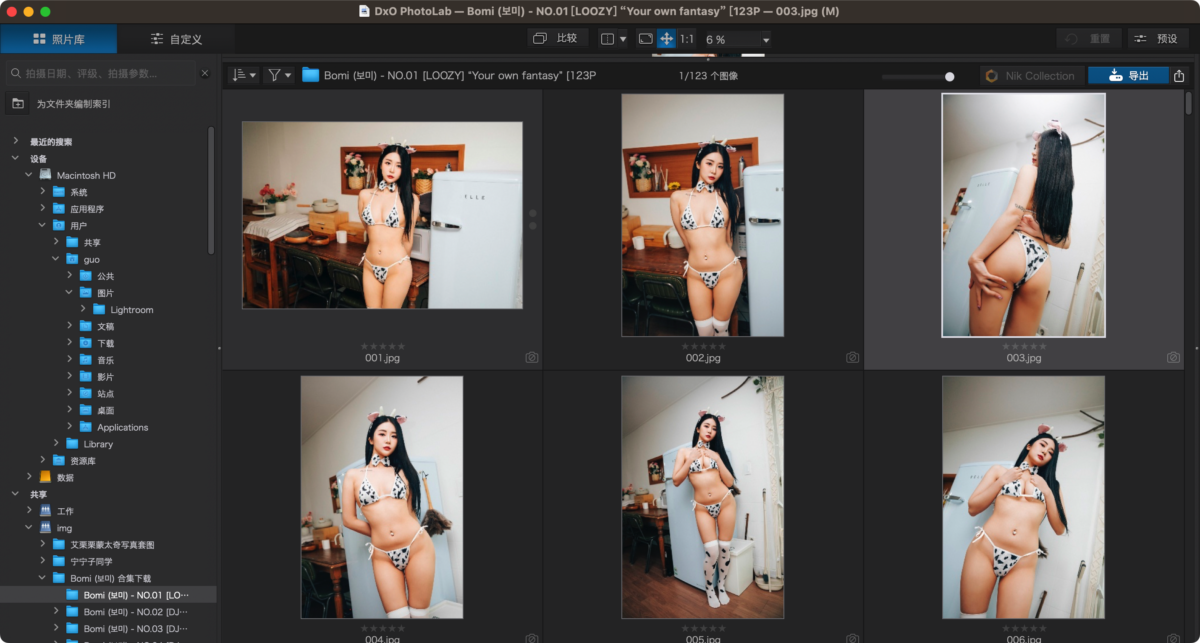
Task: Collapse the 设备 section
Action: (15, 158)
